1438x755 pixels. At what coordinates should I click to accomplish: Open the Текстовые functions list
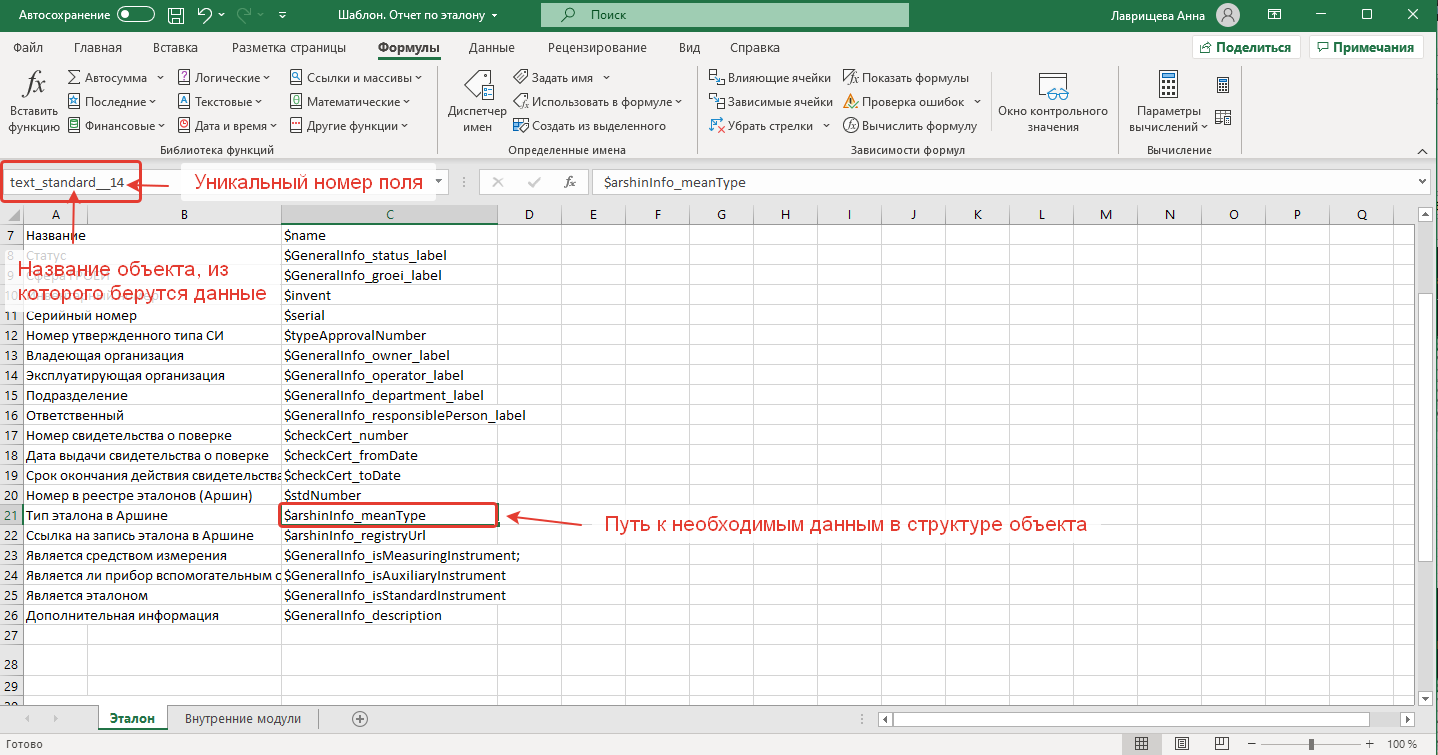pyautogui.click(x=219, y=102)
